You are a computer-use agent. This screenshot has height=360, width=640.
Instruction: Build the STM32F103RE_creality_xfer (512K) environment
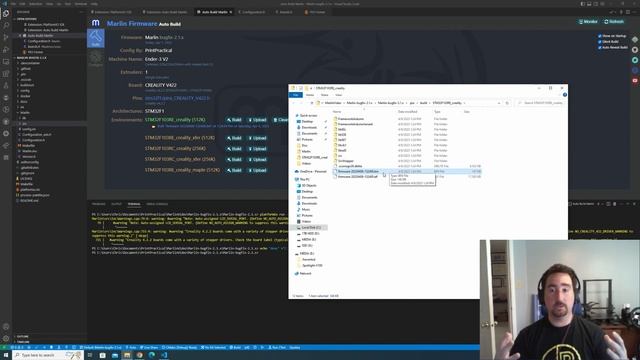coord(234,138)
